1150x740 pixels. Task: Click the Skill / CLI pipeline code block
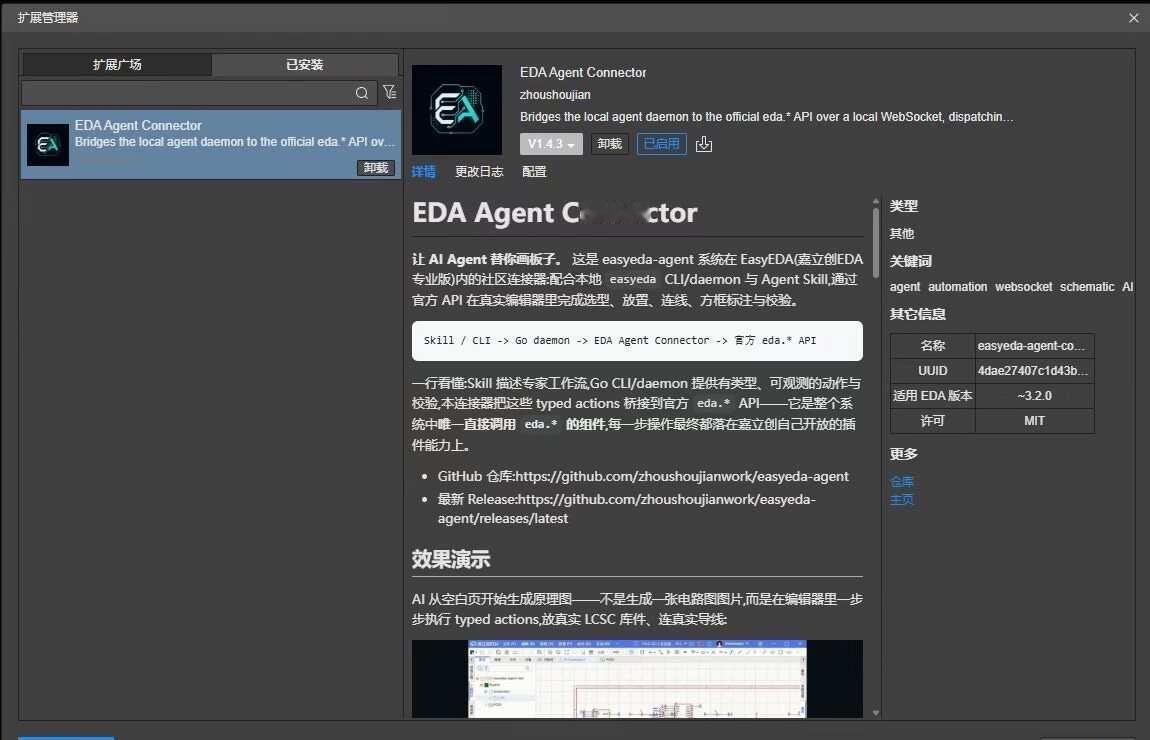637,341
